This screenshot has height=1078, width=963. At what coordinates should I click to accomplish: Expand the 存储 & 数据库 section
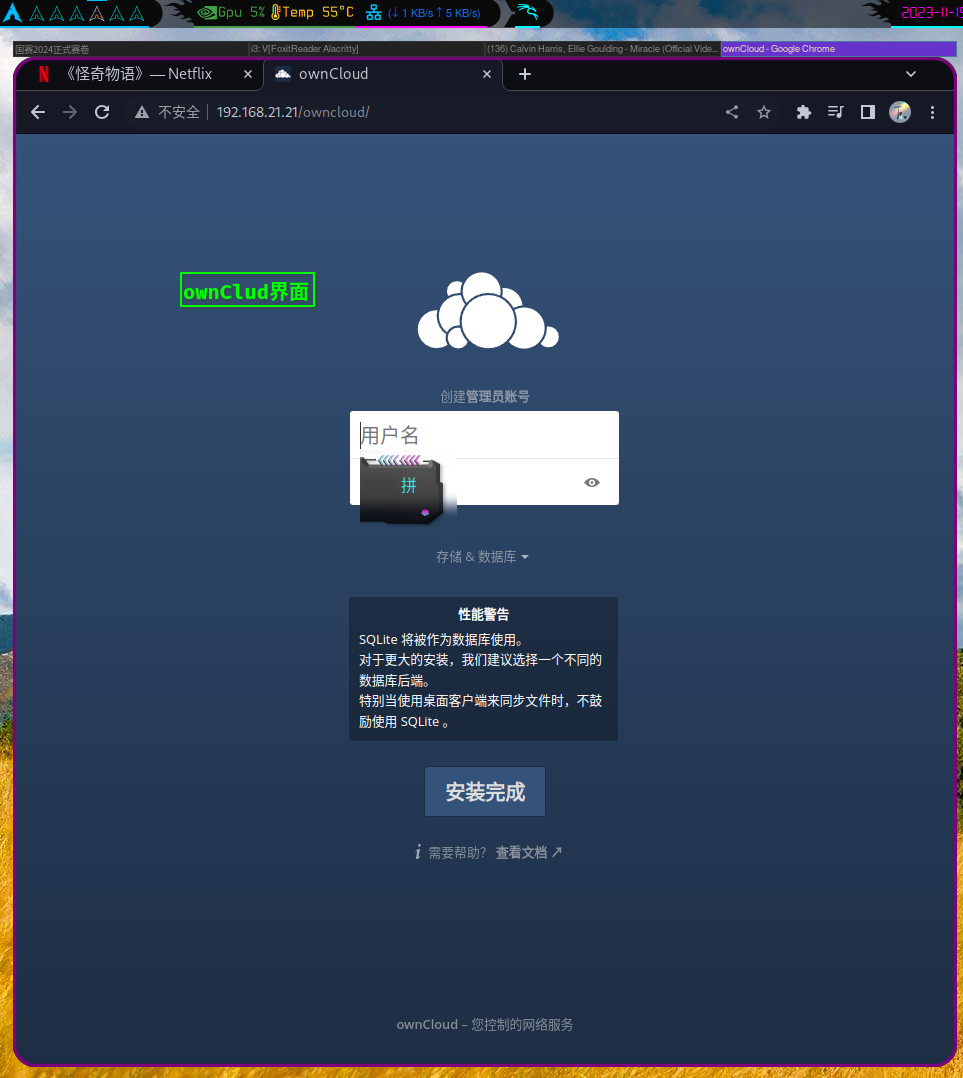tap(483, 557)
